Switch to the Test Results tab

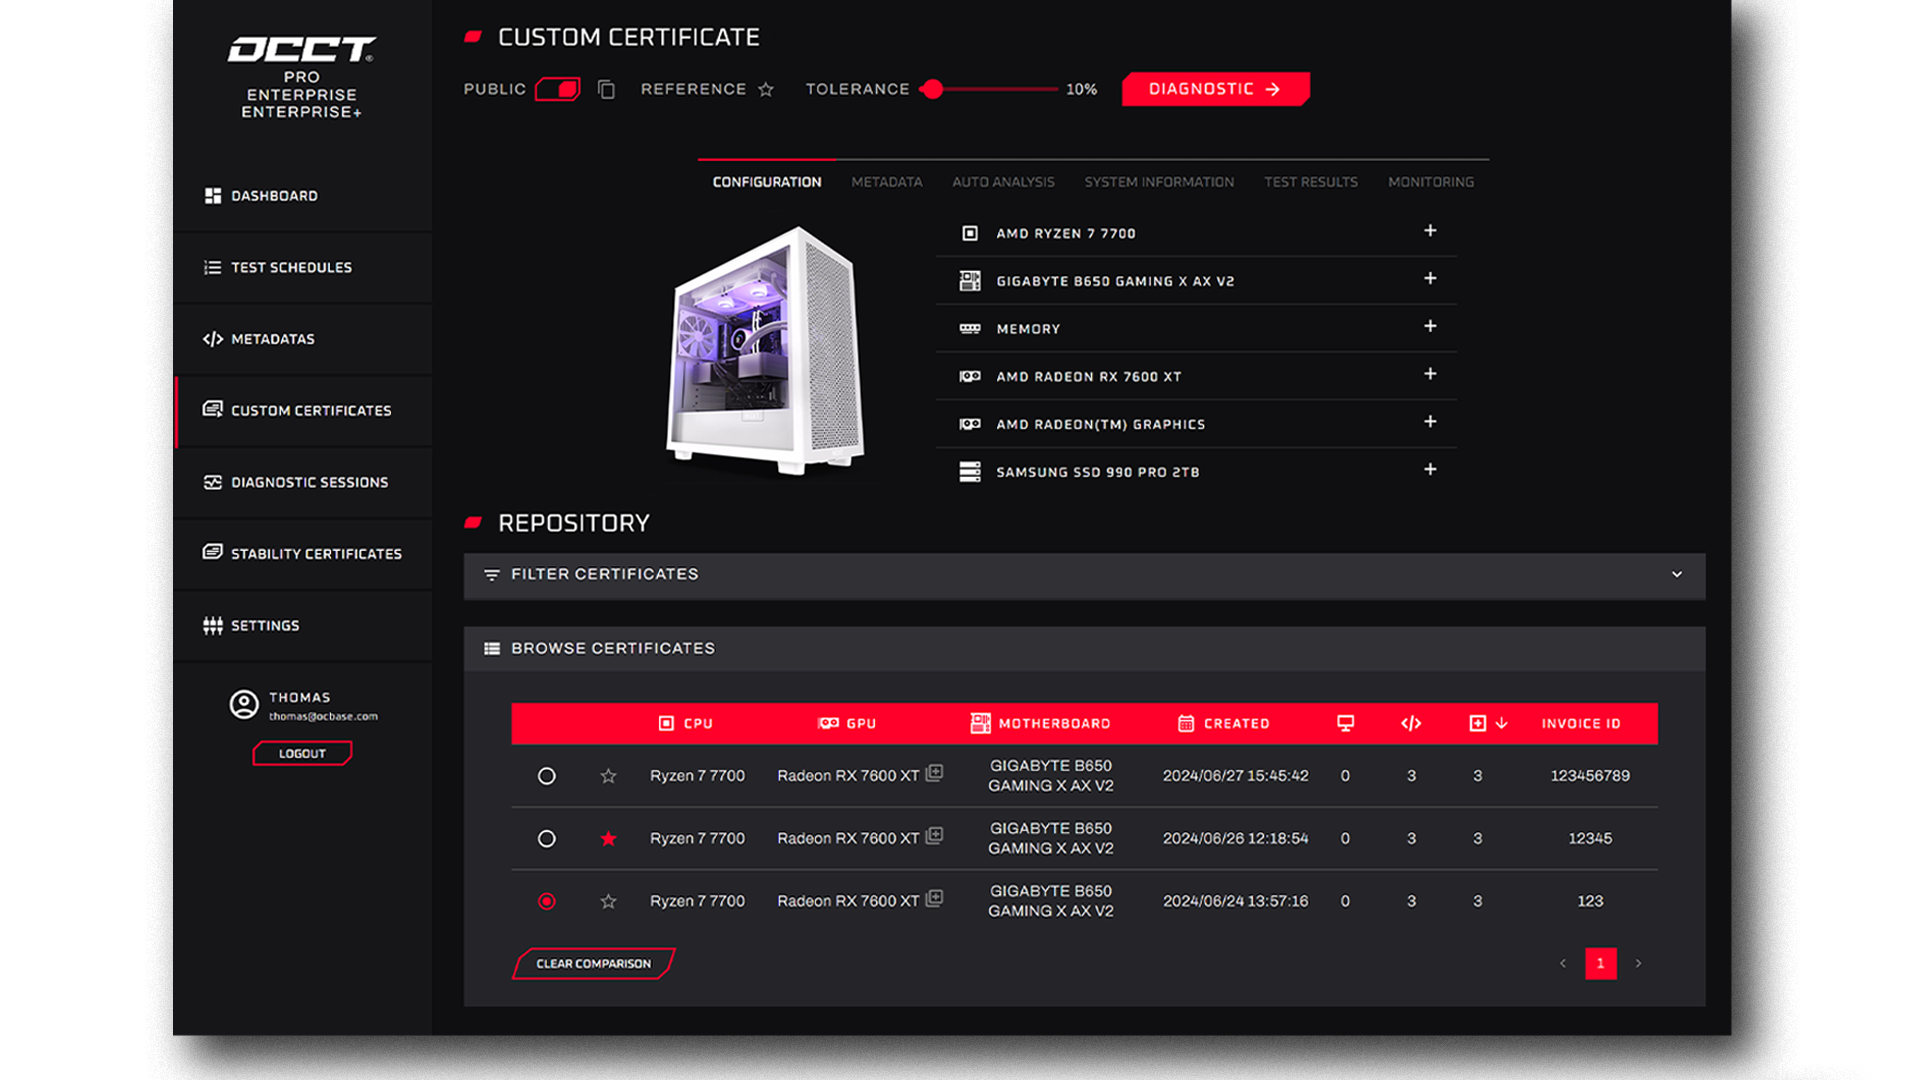(x=1311, y=182)
